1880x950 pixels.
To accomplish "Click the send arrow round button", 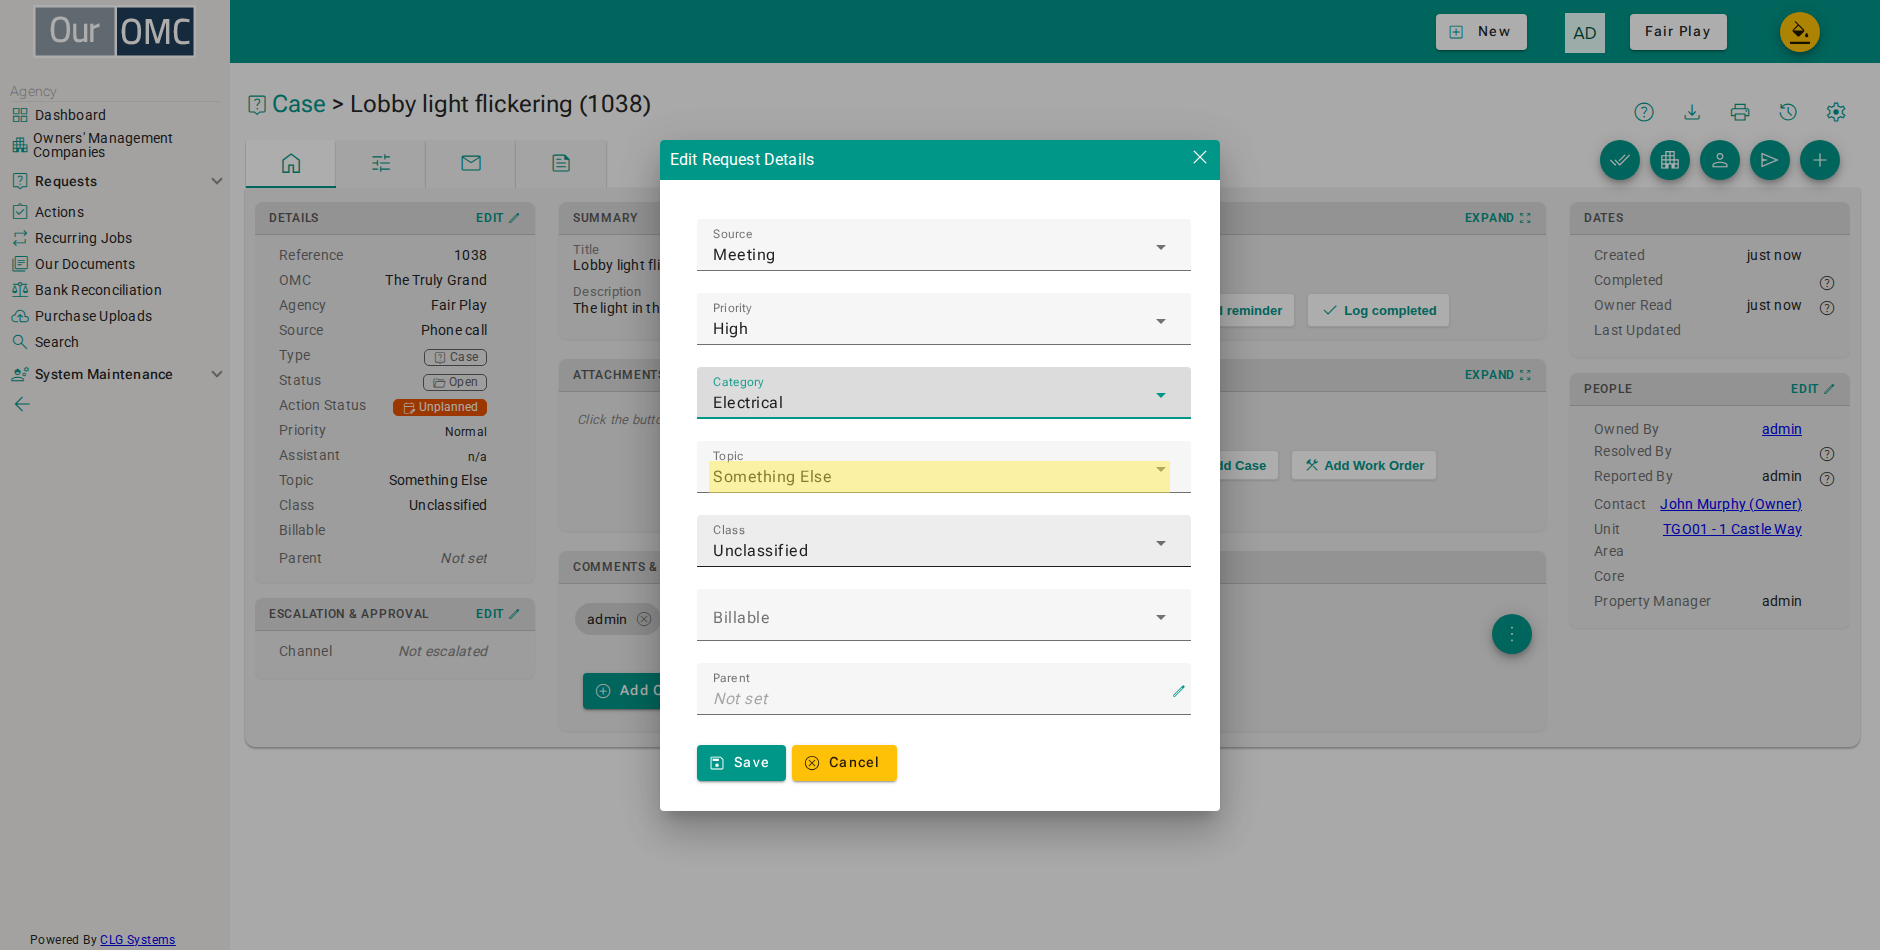I will coord(1770,160).
